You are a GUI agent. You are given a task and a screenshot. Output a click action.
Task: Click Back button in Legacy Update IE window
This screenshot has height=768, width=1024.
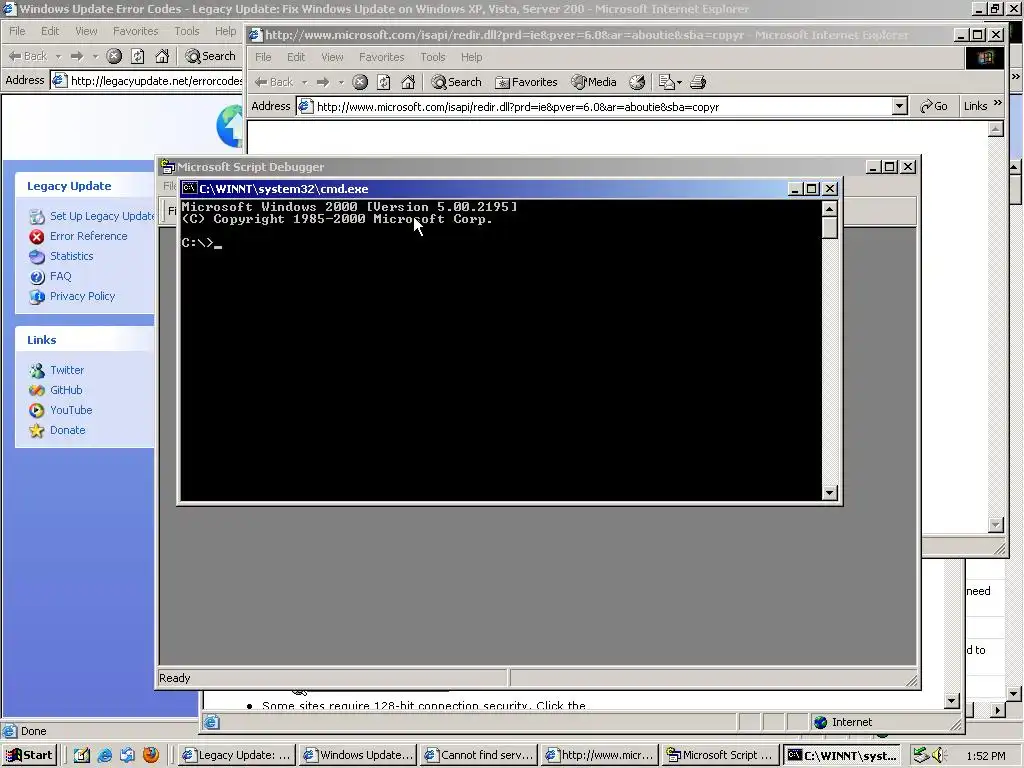[x=27, y=56]
